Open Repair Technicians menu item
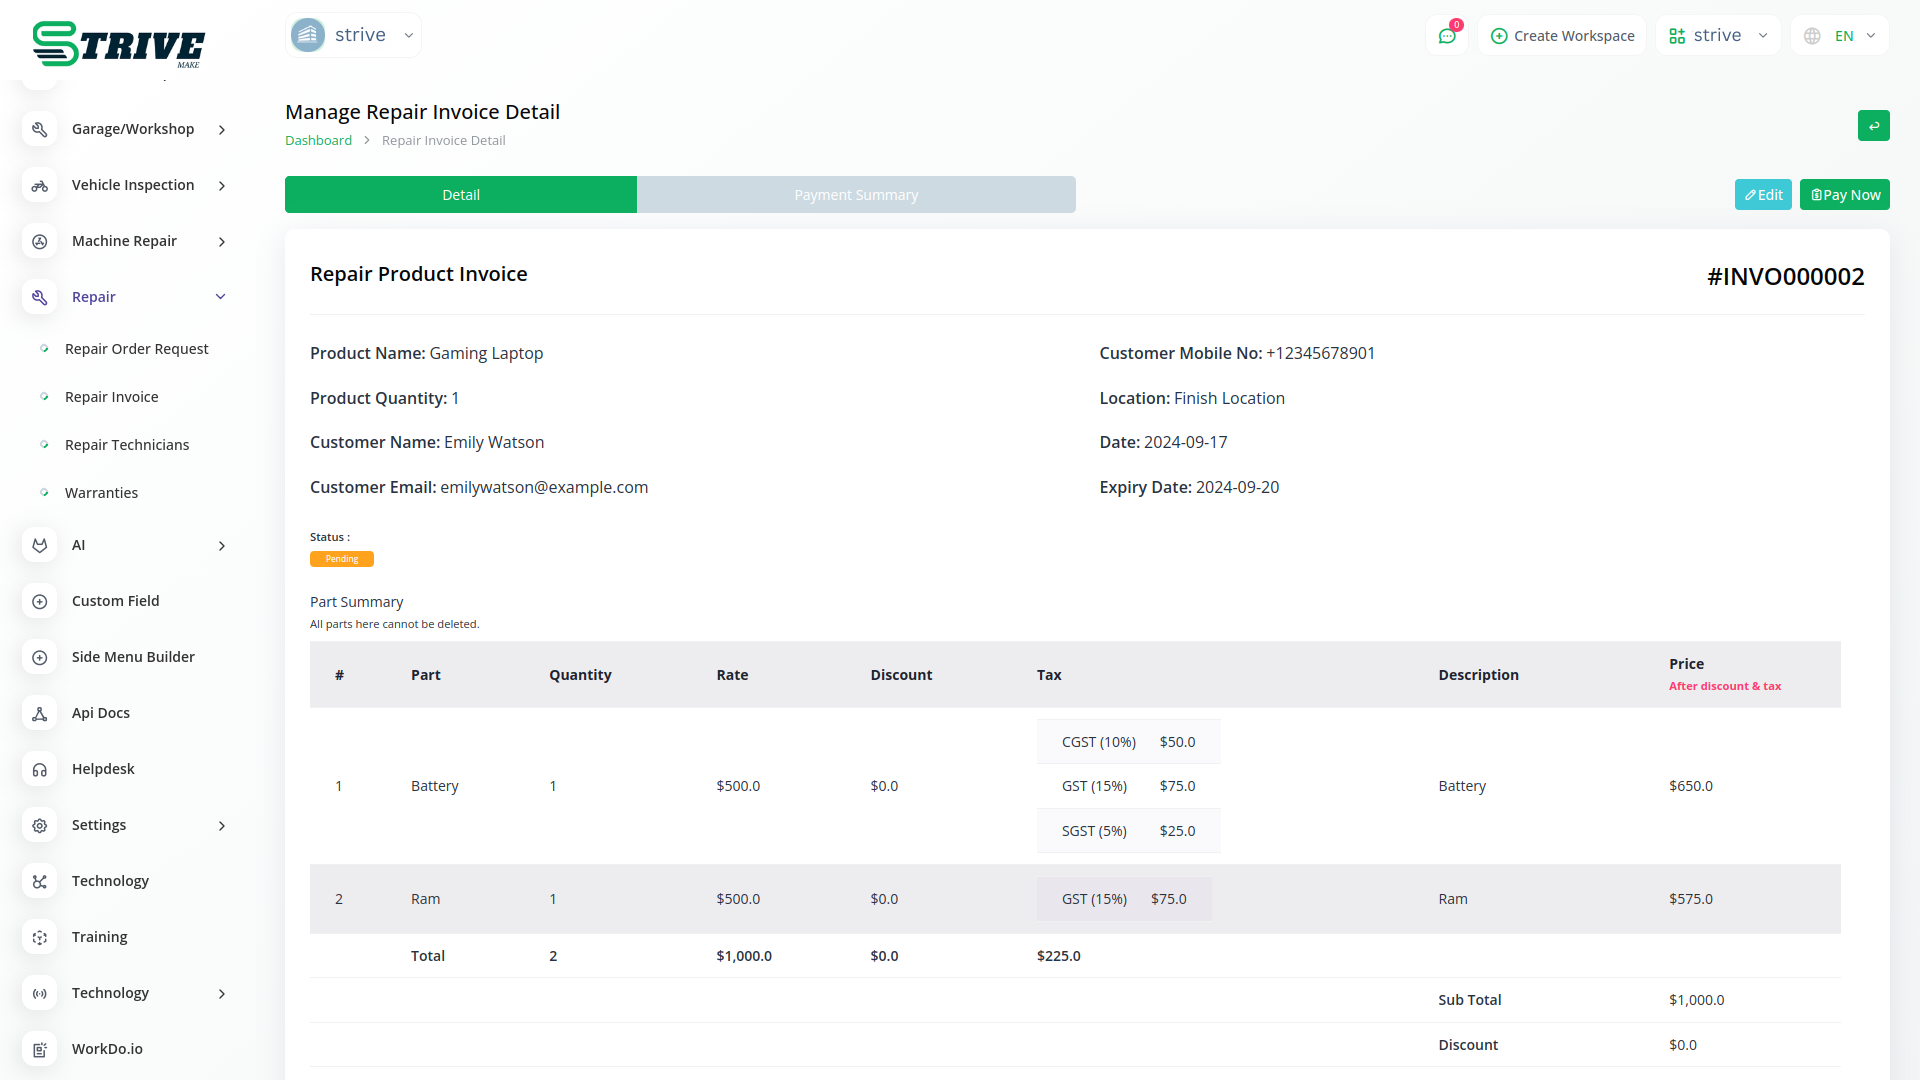This screenshot has width=1920, height=1080. coord(127,445)
